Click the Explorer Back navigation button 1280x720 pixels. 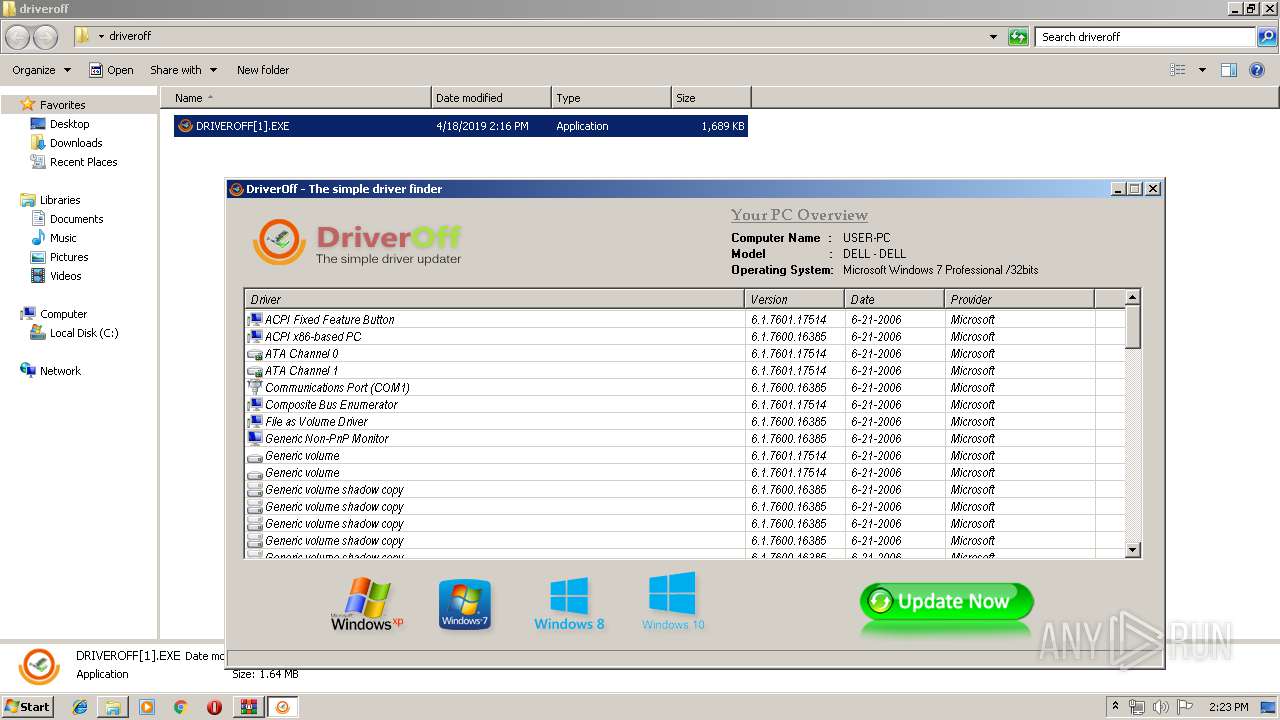coord(18,37)
